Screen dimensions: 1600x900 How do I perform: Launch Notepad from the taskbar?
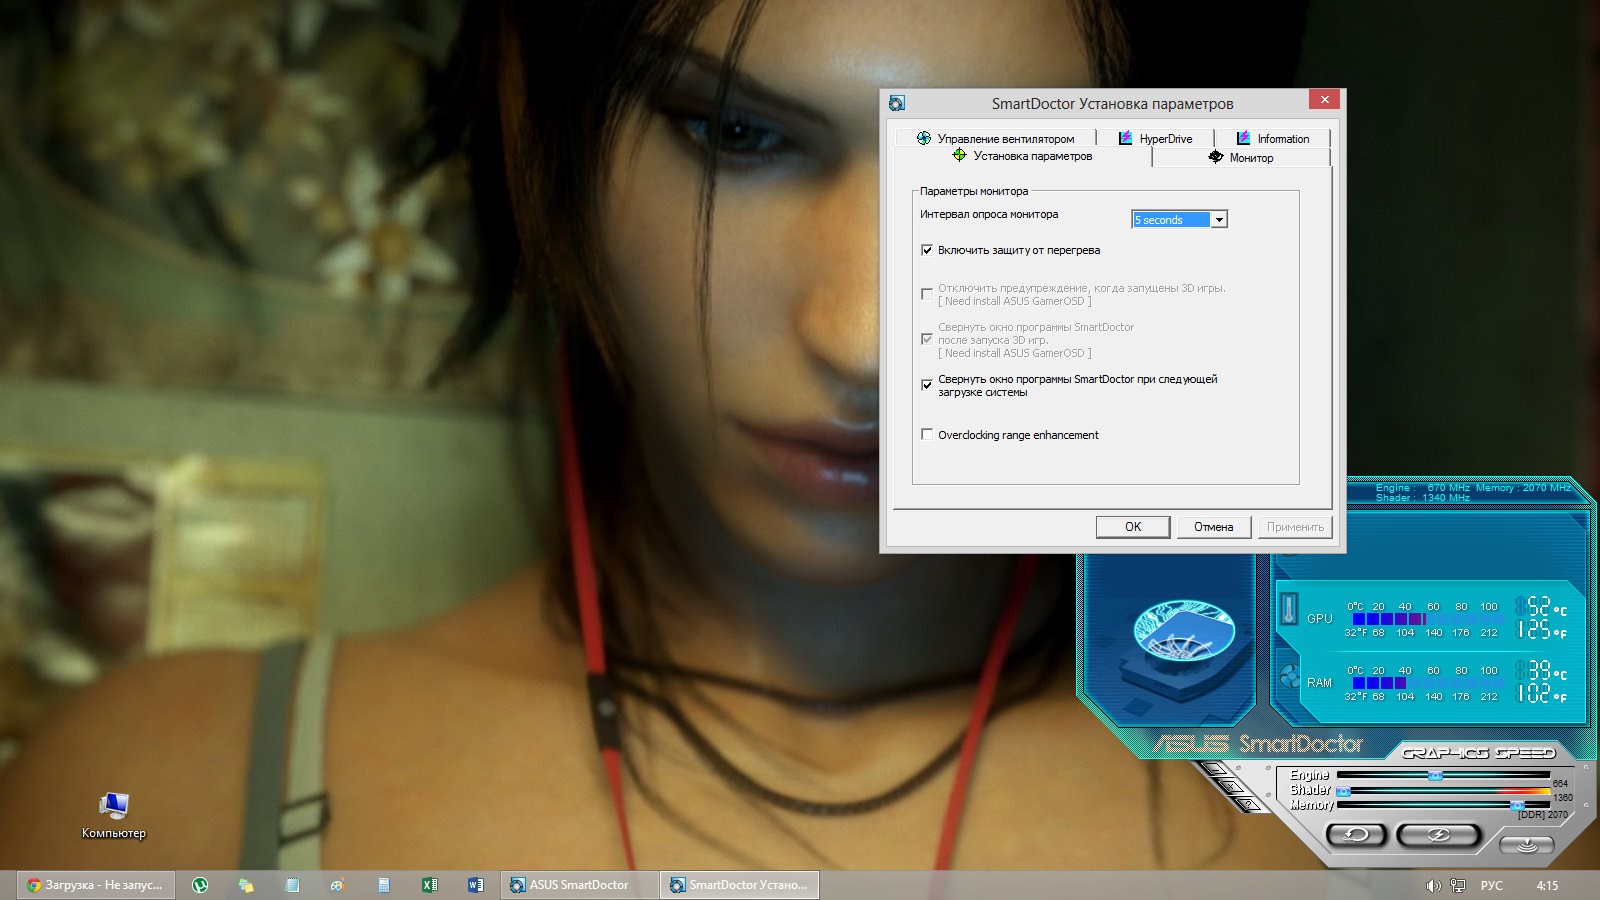[292, 885]
